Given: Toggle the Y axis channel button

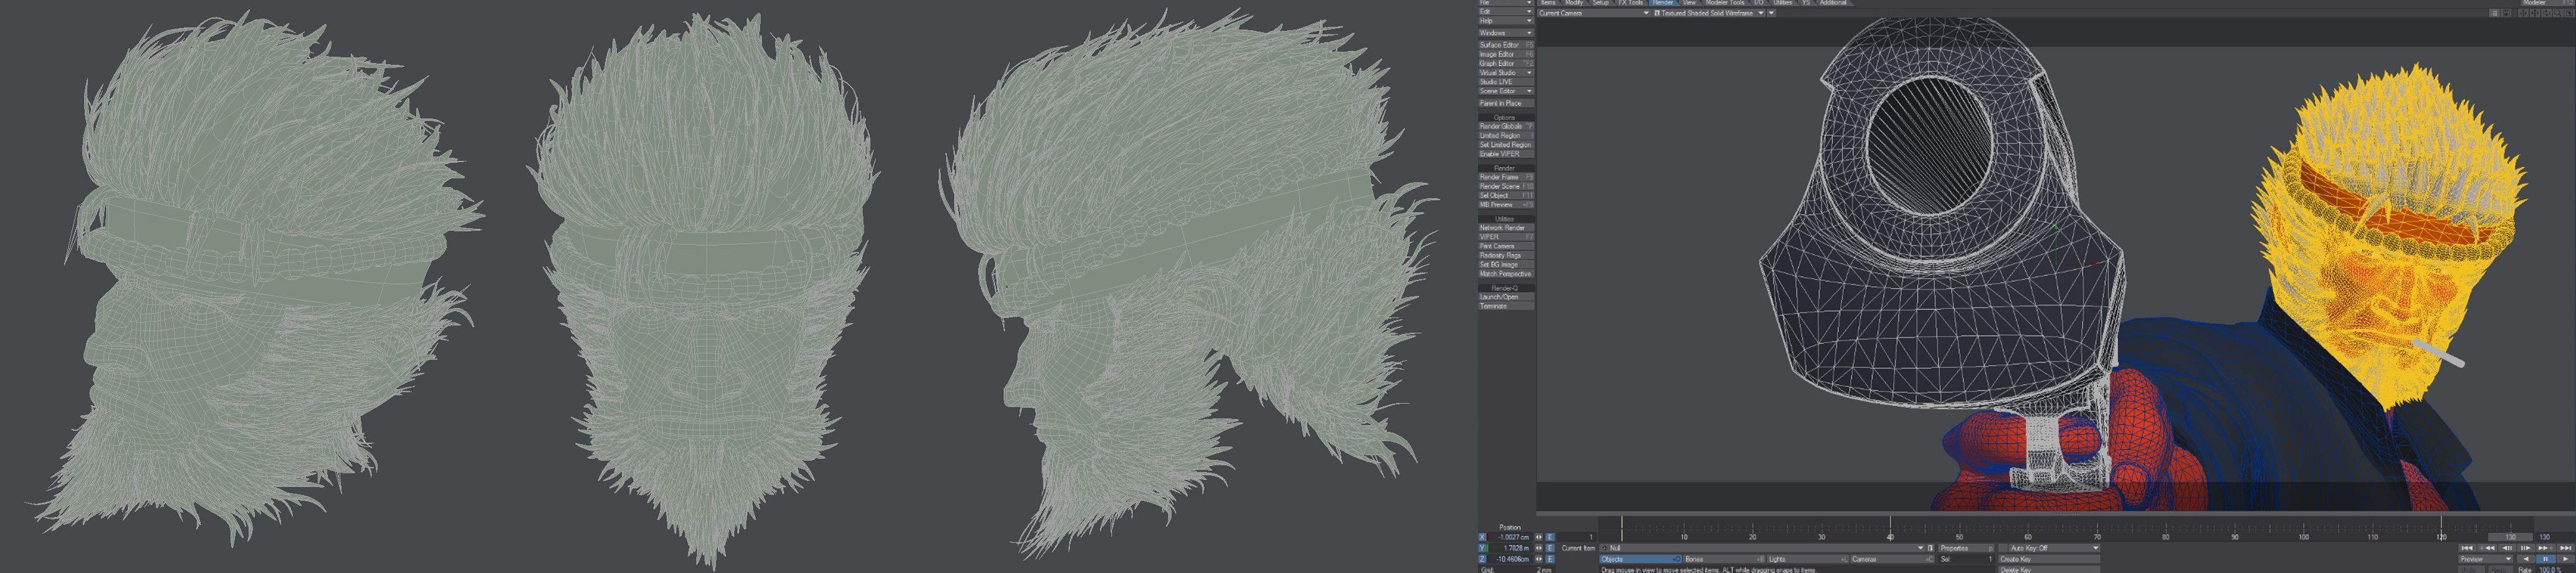Looking at the screenshot, I should pos(1483,548).
